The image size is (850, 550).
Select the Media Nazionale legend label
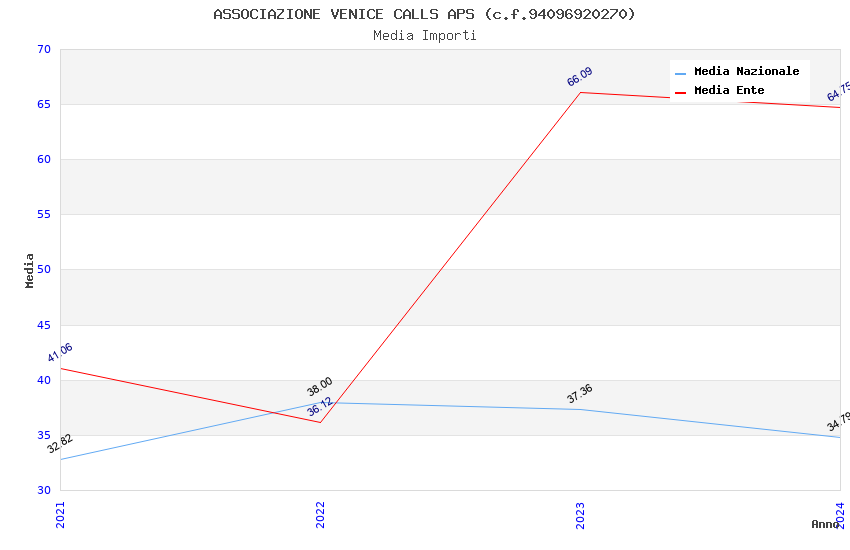(x=746, y=72)
